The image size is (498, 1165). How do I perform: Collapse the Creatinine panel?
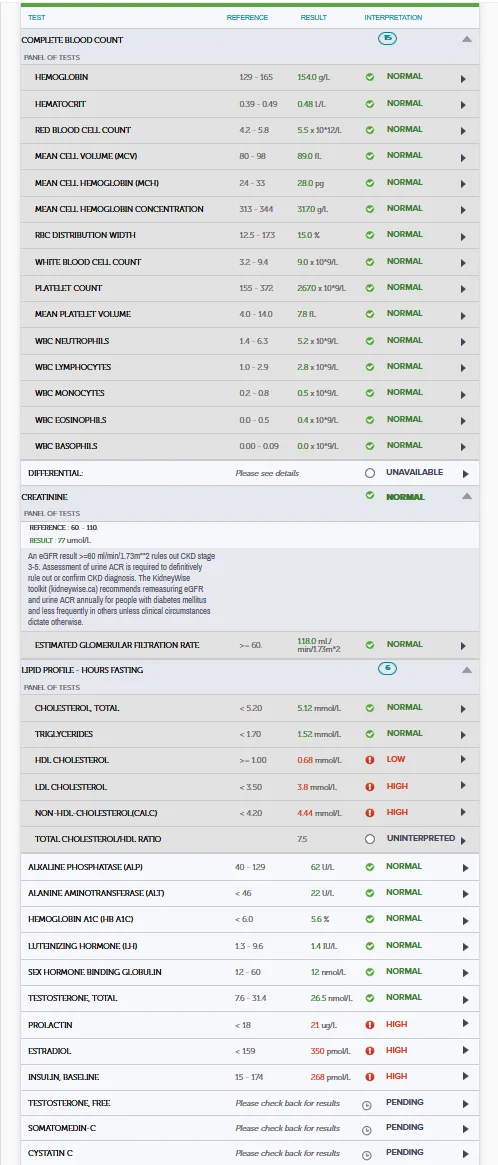click(x=467, y=496)
